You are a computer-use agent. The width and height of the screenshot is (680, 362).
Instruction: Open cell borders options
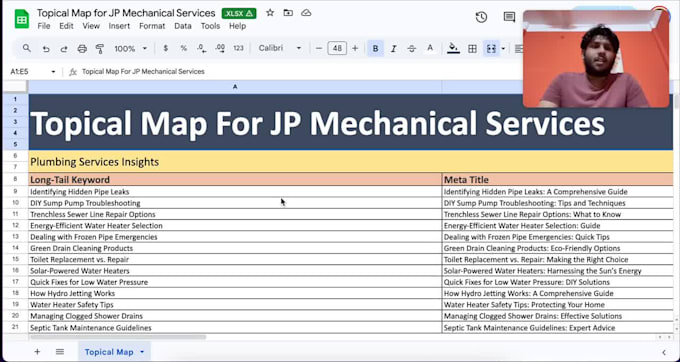click(x=472, y=49)
